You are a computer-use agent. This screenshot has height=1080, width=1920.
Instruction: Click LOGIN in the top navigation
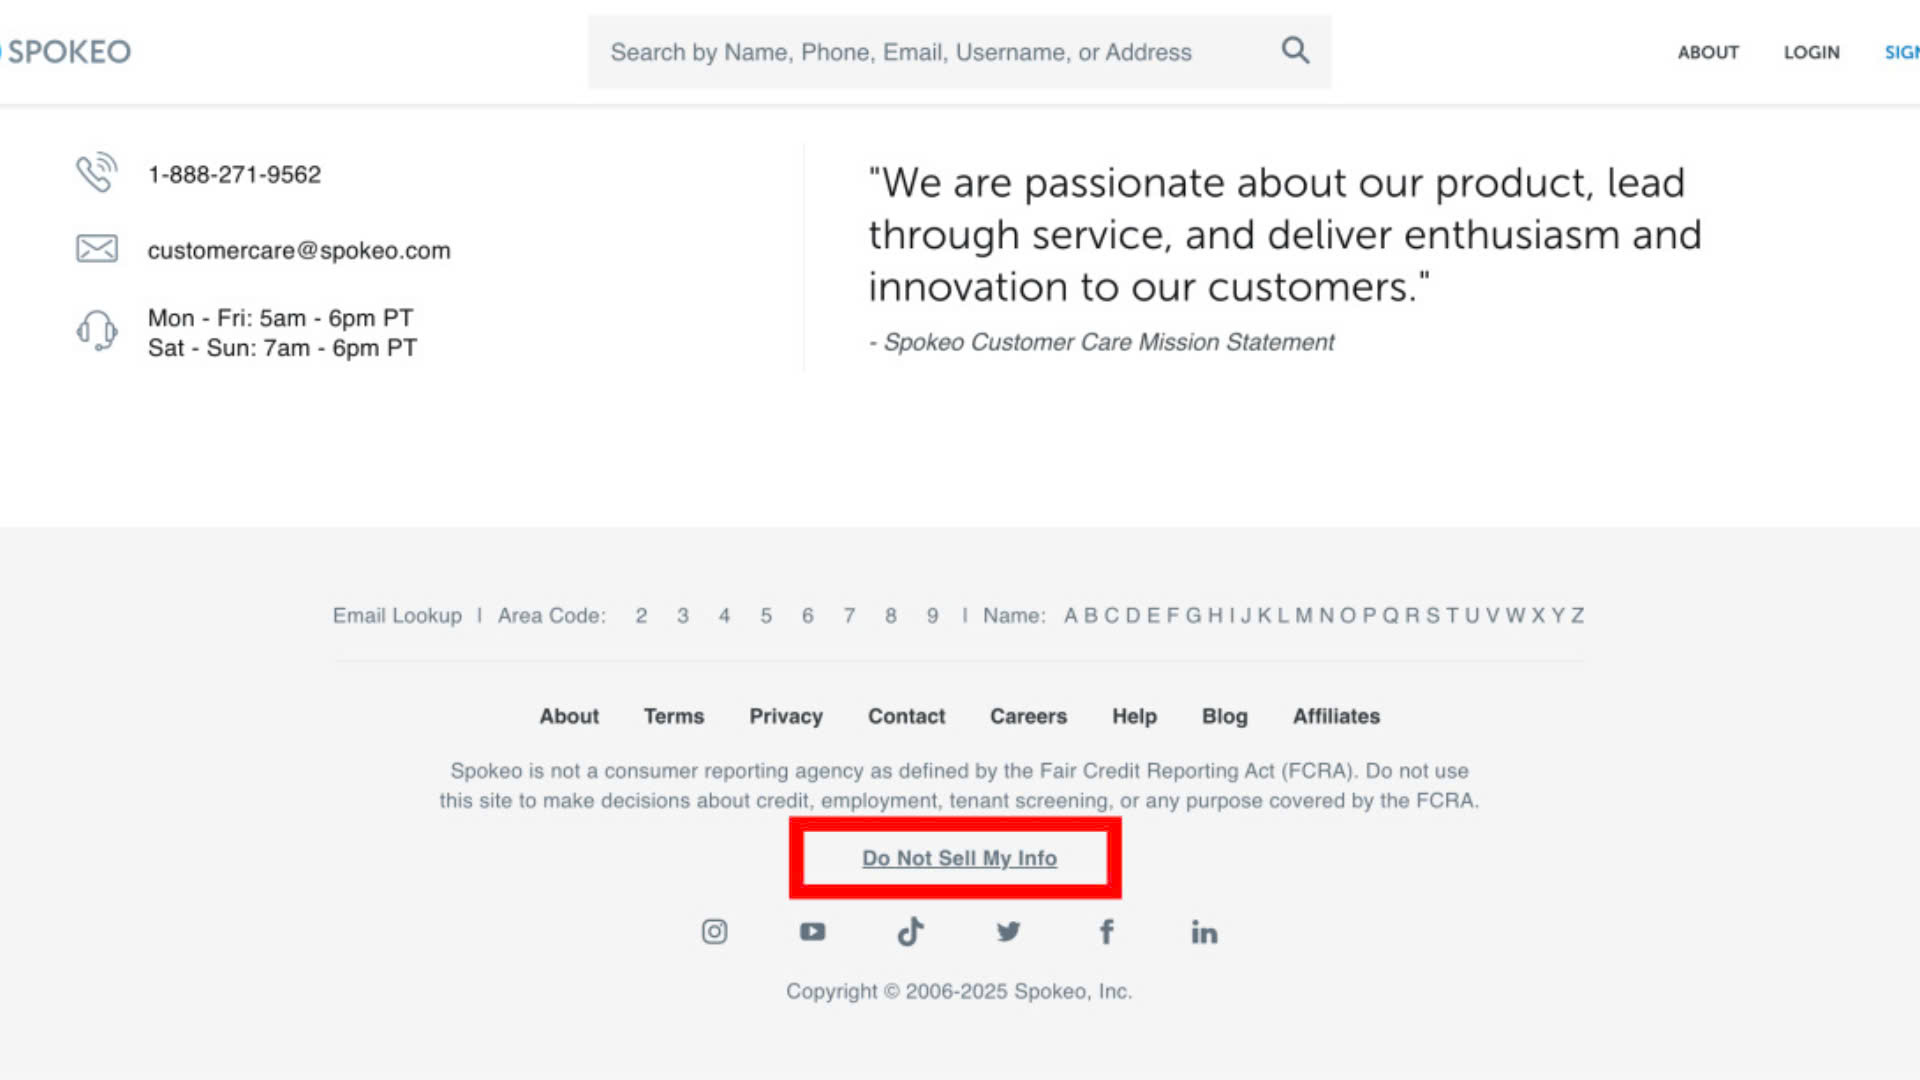[1811, 52]
